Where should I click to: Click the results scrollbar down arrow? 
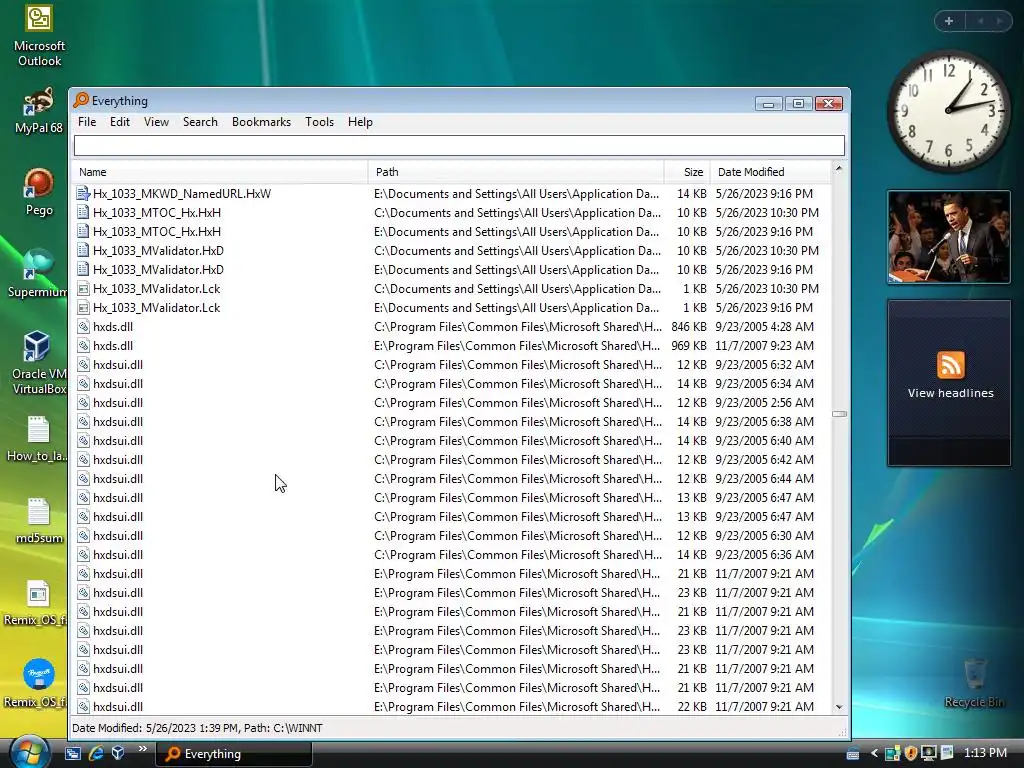point(839,707)
